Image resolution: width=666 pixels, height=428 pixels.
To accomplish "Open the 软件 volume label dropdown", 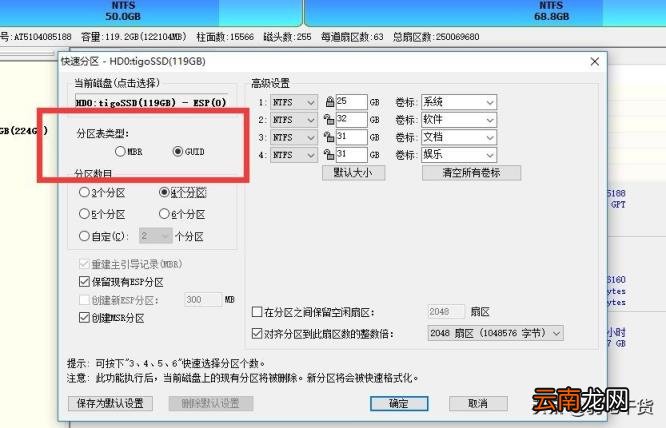I will (459, 120).
